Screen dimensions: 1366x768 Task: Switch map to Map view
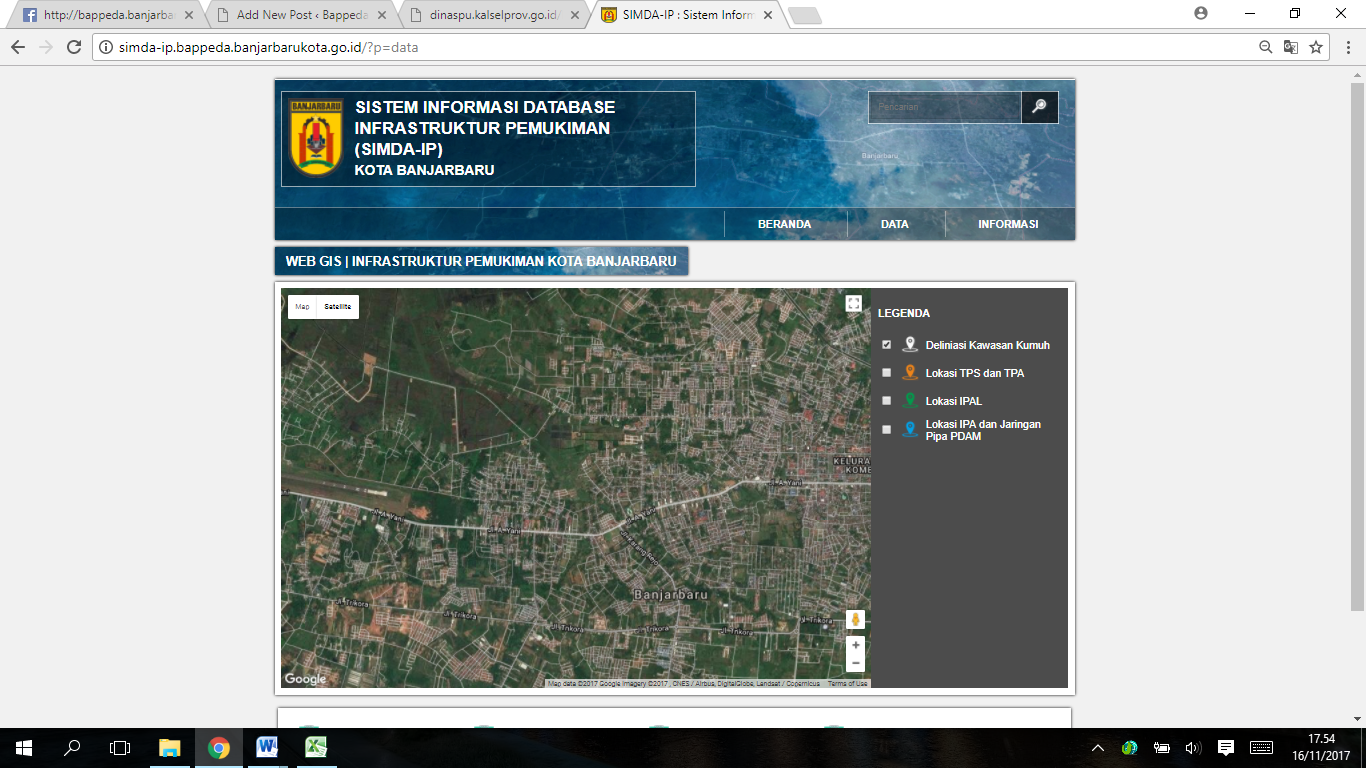click(x=302, y=307)
